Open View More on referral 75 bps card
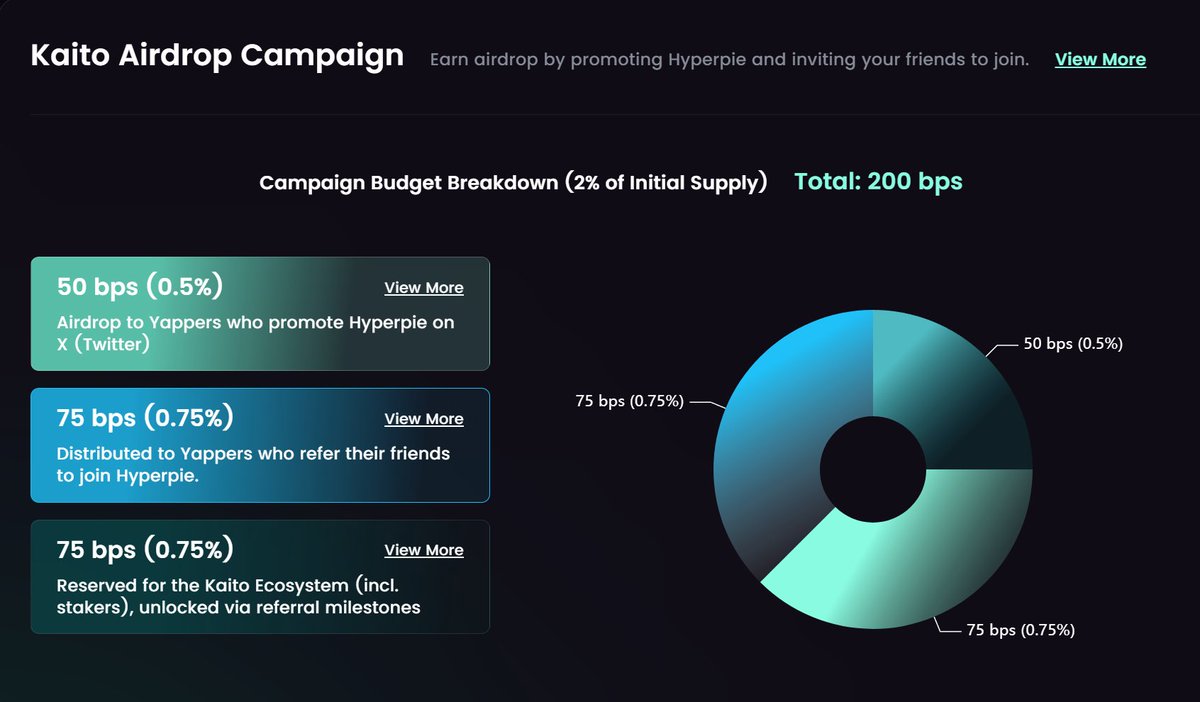This screenshot has height=702, width=1200. pos(424,418)
